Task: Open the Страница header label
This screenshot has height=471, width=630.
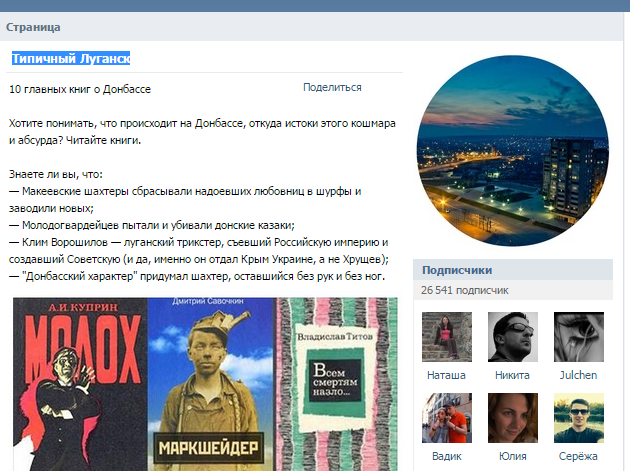Action: tap(33, 27)
